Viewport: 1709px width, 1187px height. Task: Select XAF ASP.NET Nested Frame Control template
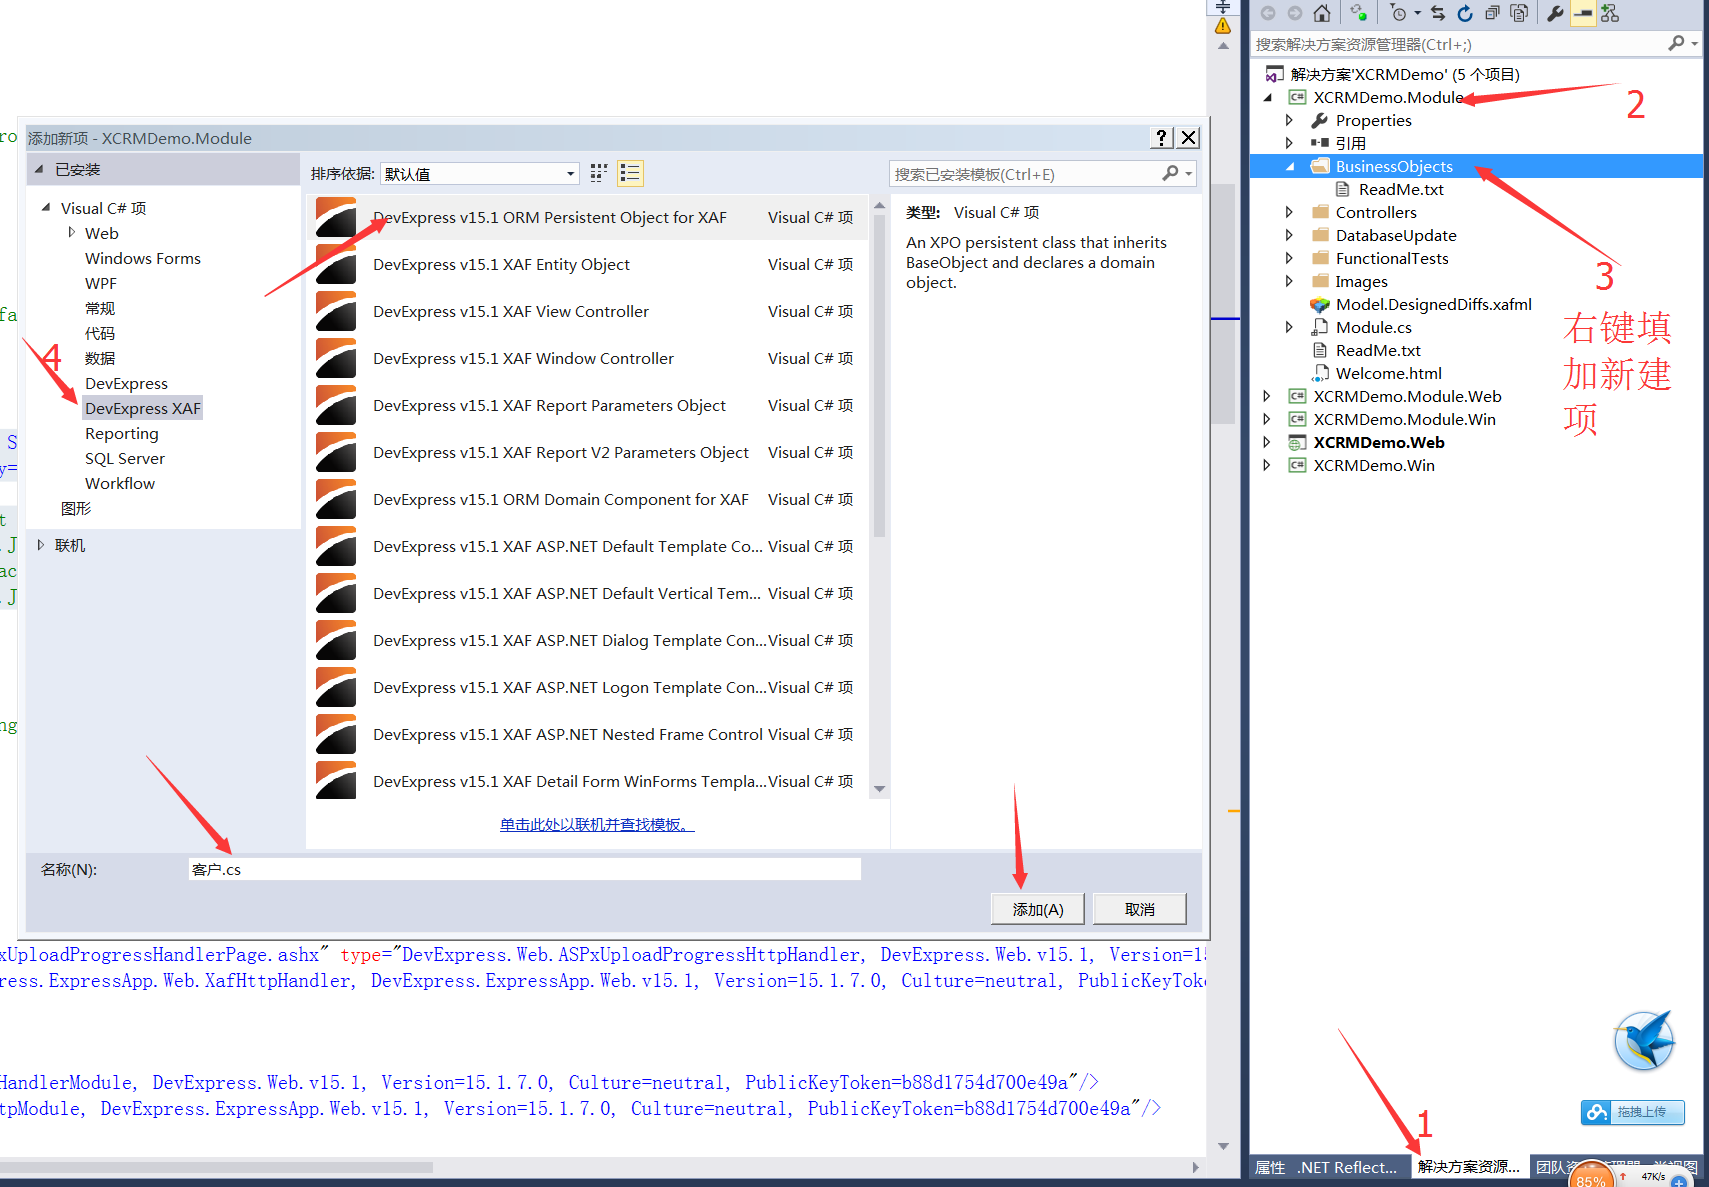click(x=588, y=734)
